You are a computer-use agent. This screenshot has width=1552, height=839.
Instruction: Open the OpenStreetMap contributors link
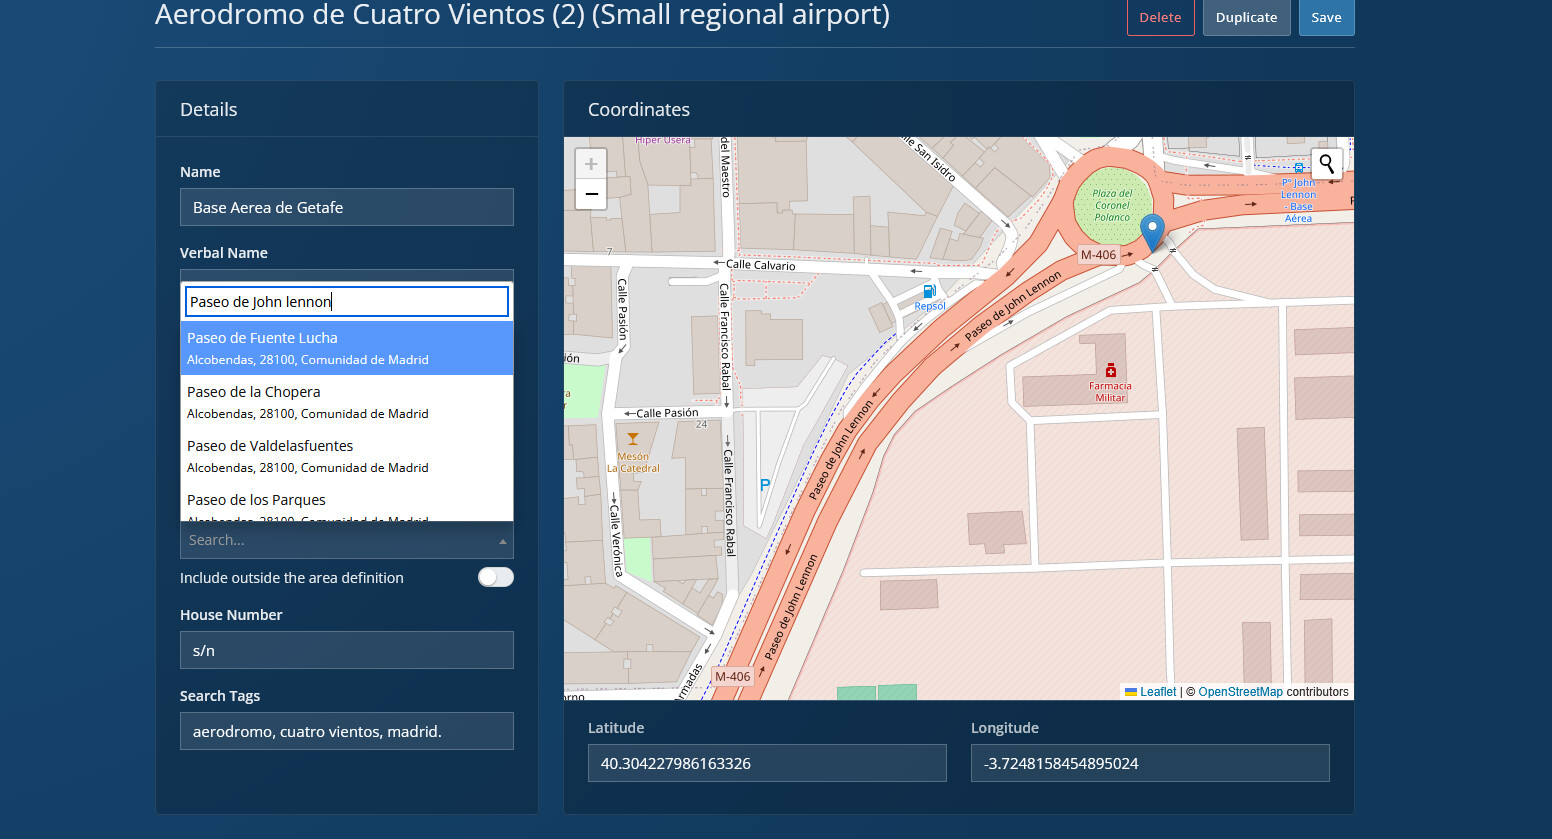(x=1240, y=692)
